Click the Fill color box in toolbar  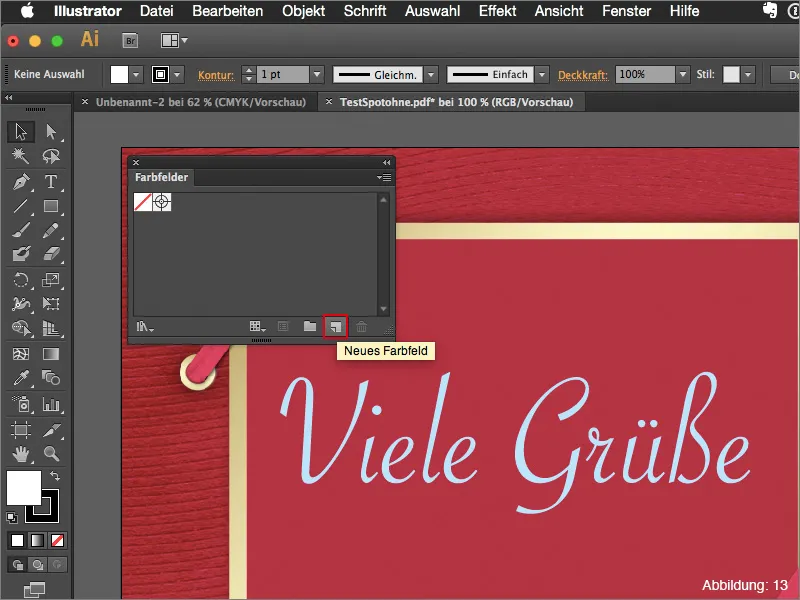click(23, 487)
